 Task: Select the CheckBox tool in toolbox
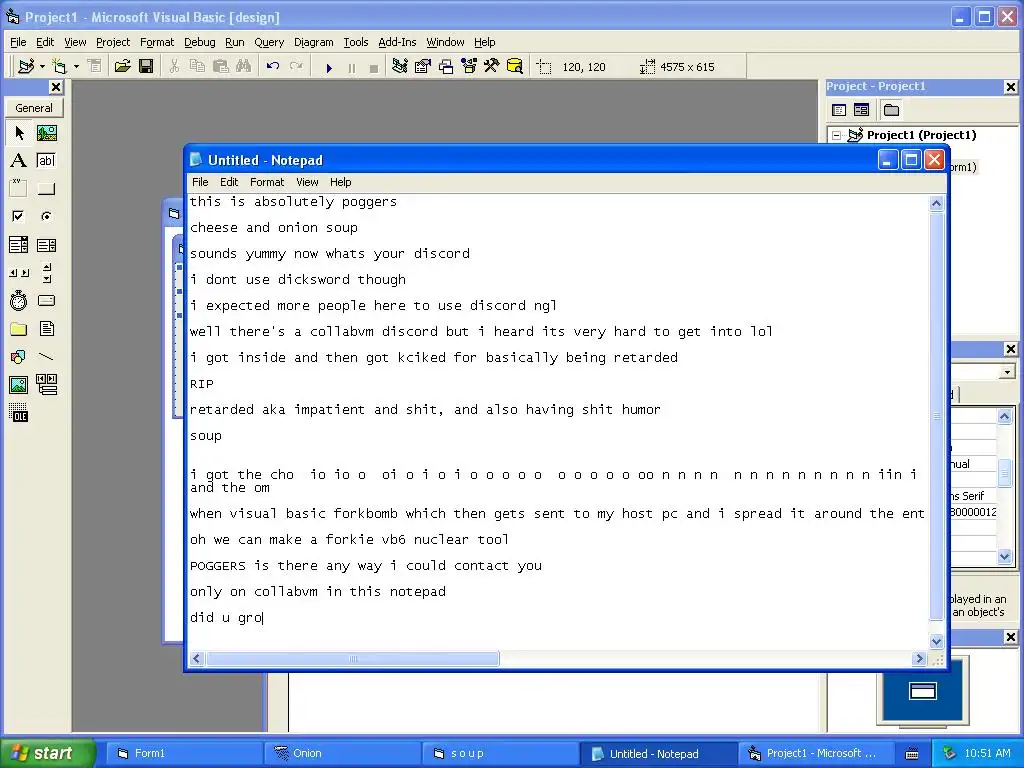tap(19, 216)
